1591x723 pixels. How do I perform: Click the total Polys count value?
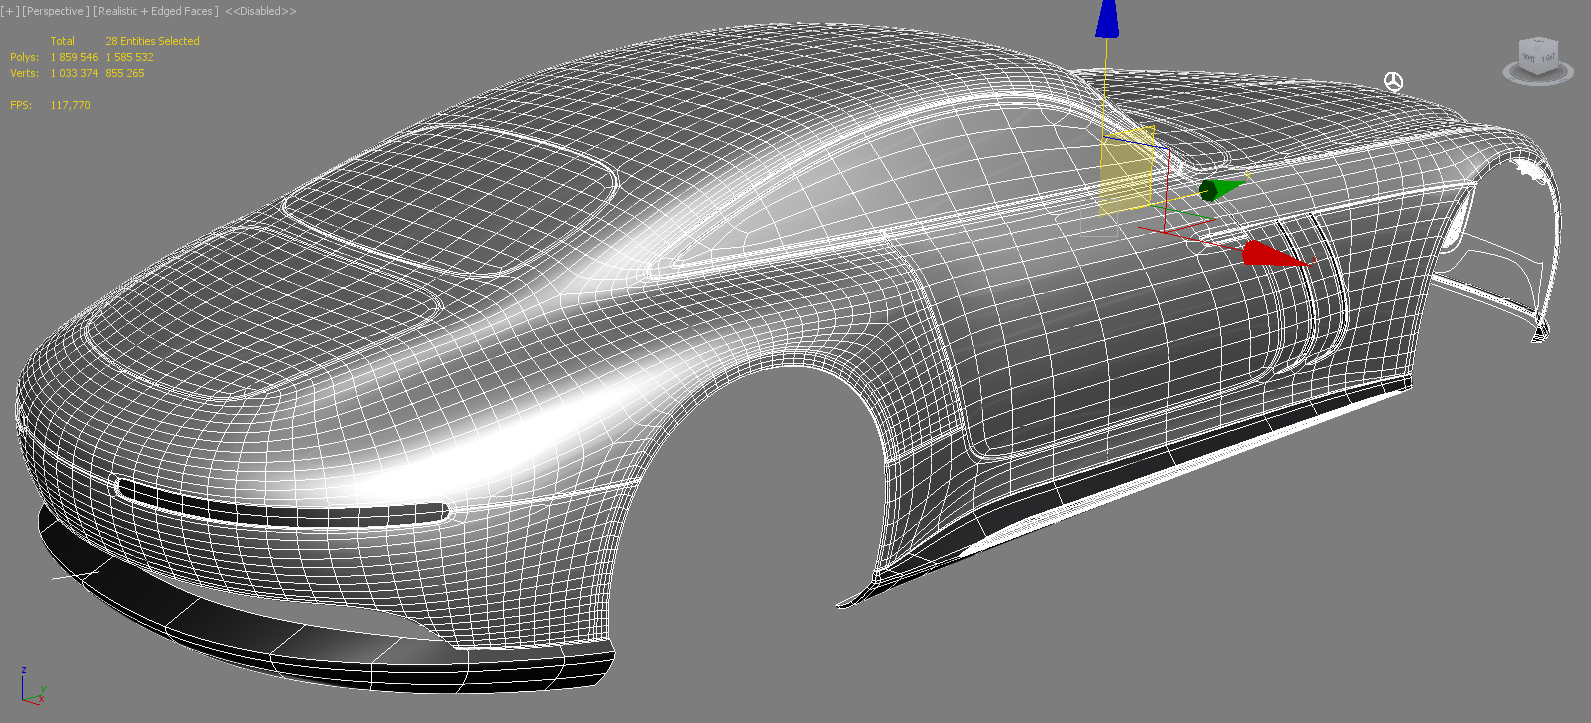coord(74,57)
